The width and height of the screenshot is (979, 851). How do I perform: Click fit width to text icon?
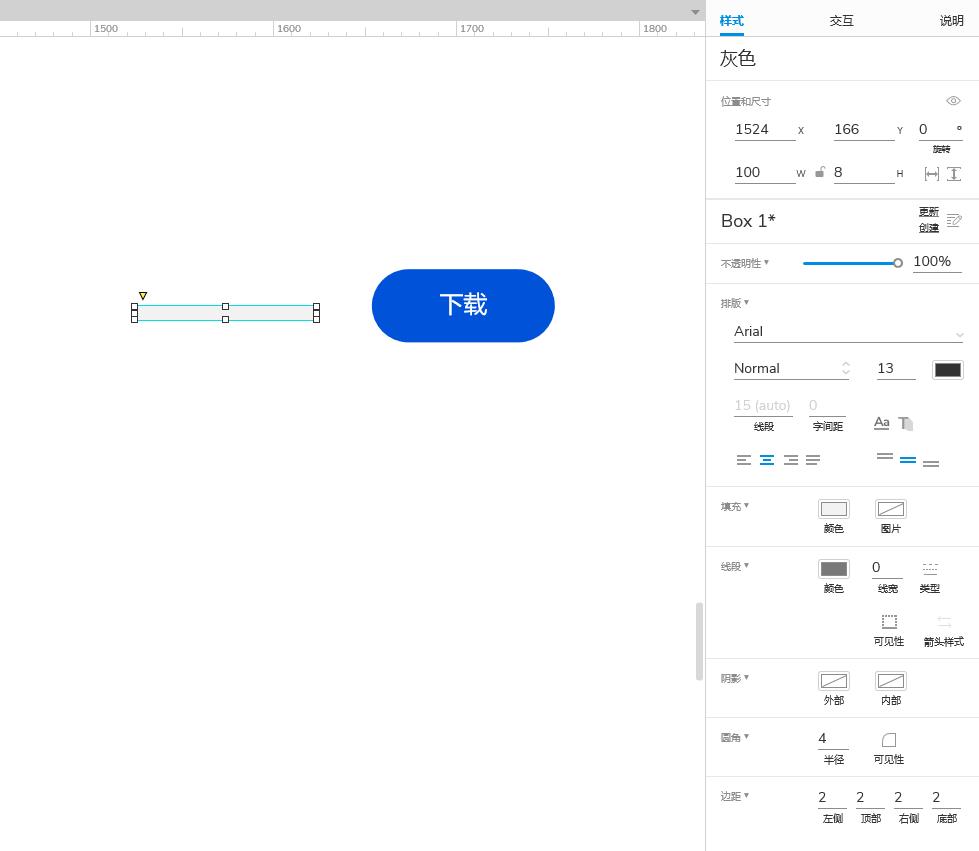point(932,174)
